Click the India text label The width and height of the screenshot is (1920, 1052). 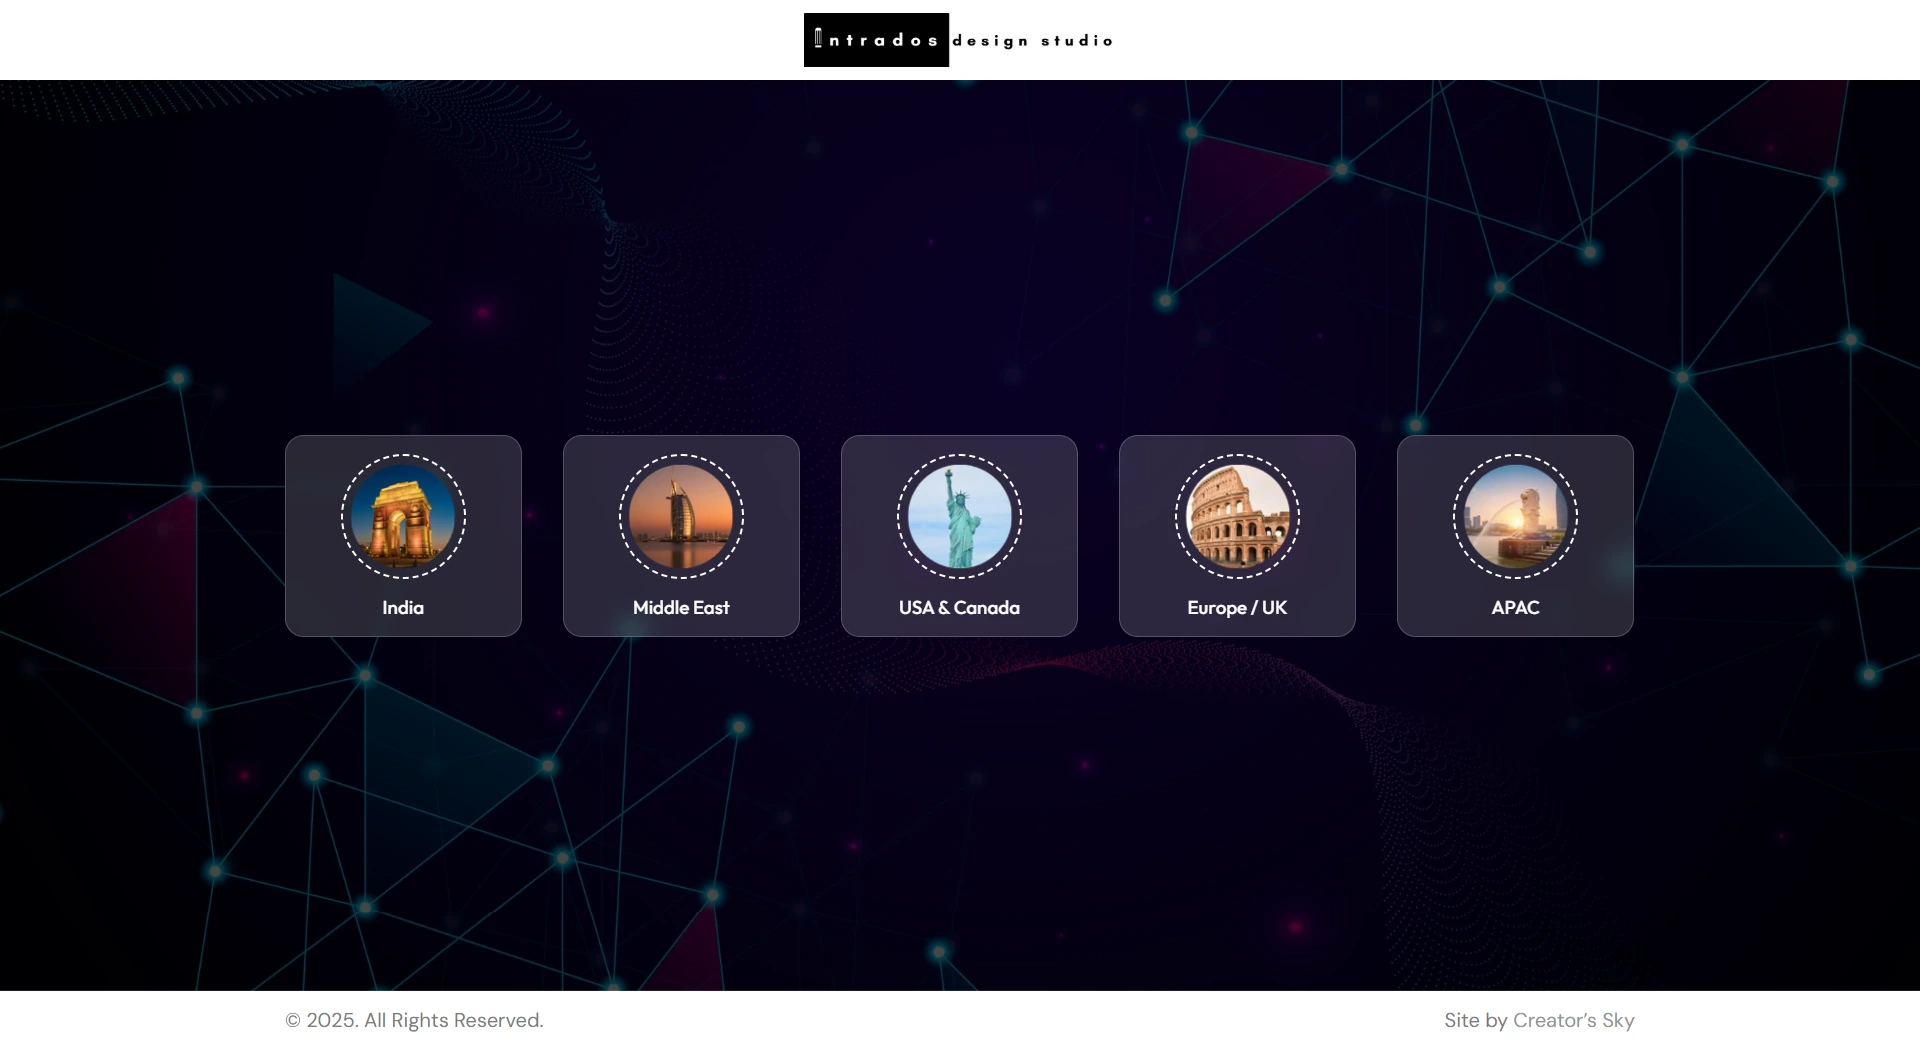(x=403, y=608)
